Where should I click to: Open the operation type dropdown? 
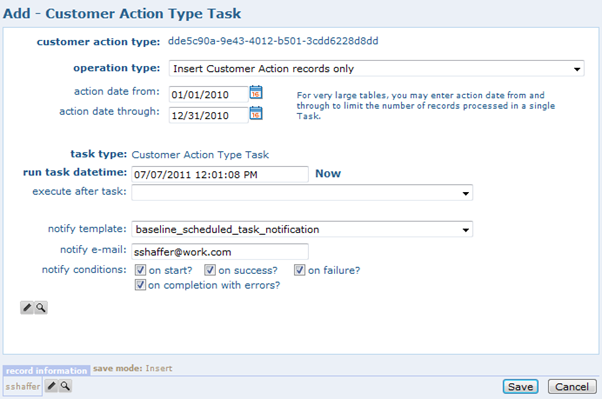click(x=377, y=69)
